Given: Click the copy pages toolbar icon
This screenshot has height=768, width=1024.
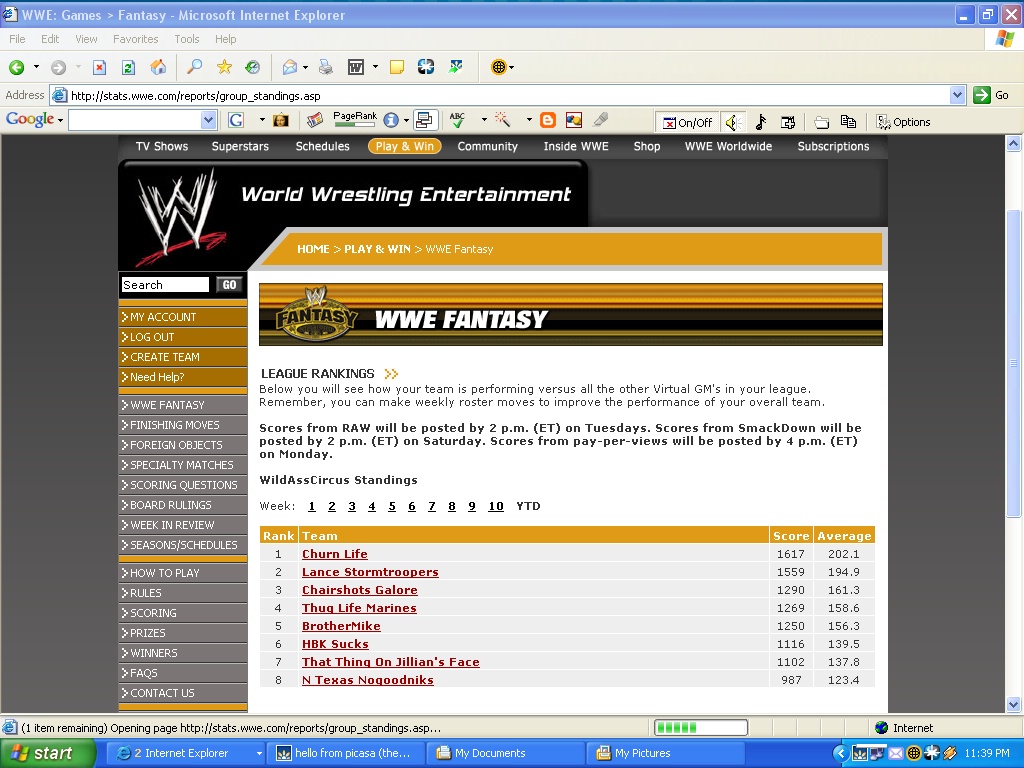Looking at the screenshot, I should click(848, 122).
